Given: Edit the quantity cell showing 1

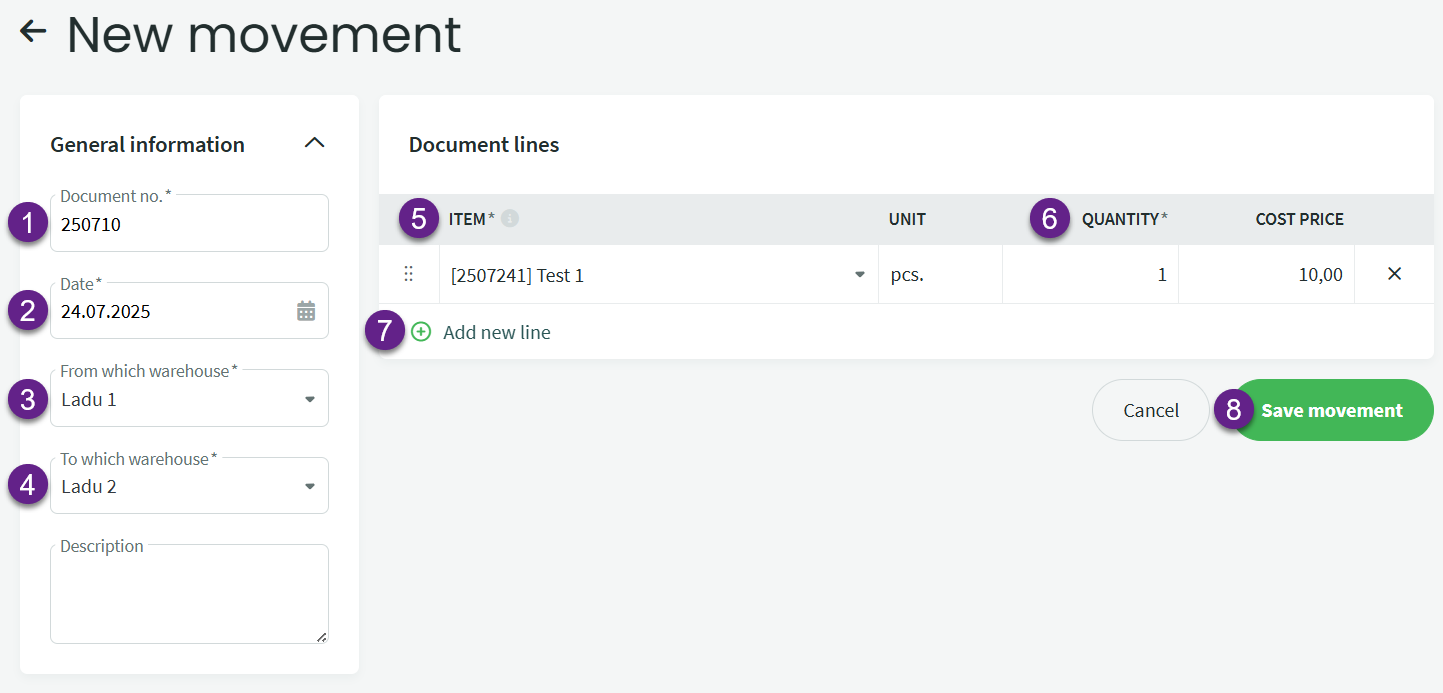Looking at the screenshot, I should [1090, 275].
